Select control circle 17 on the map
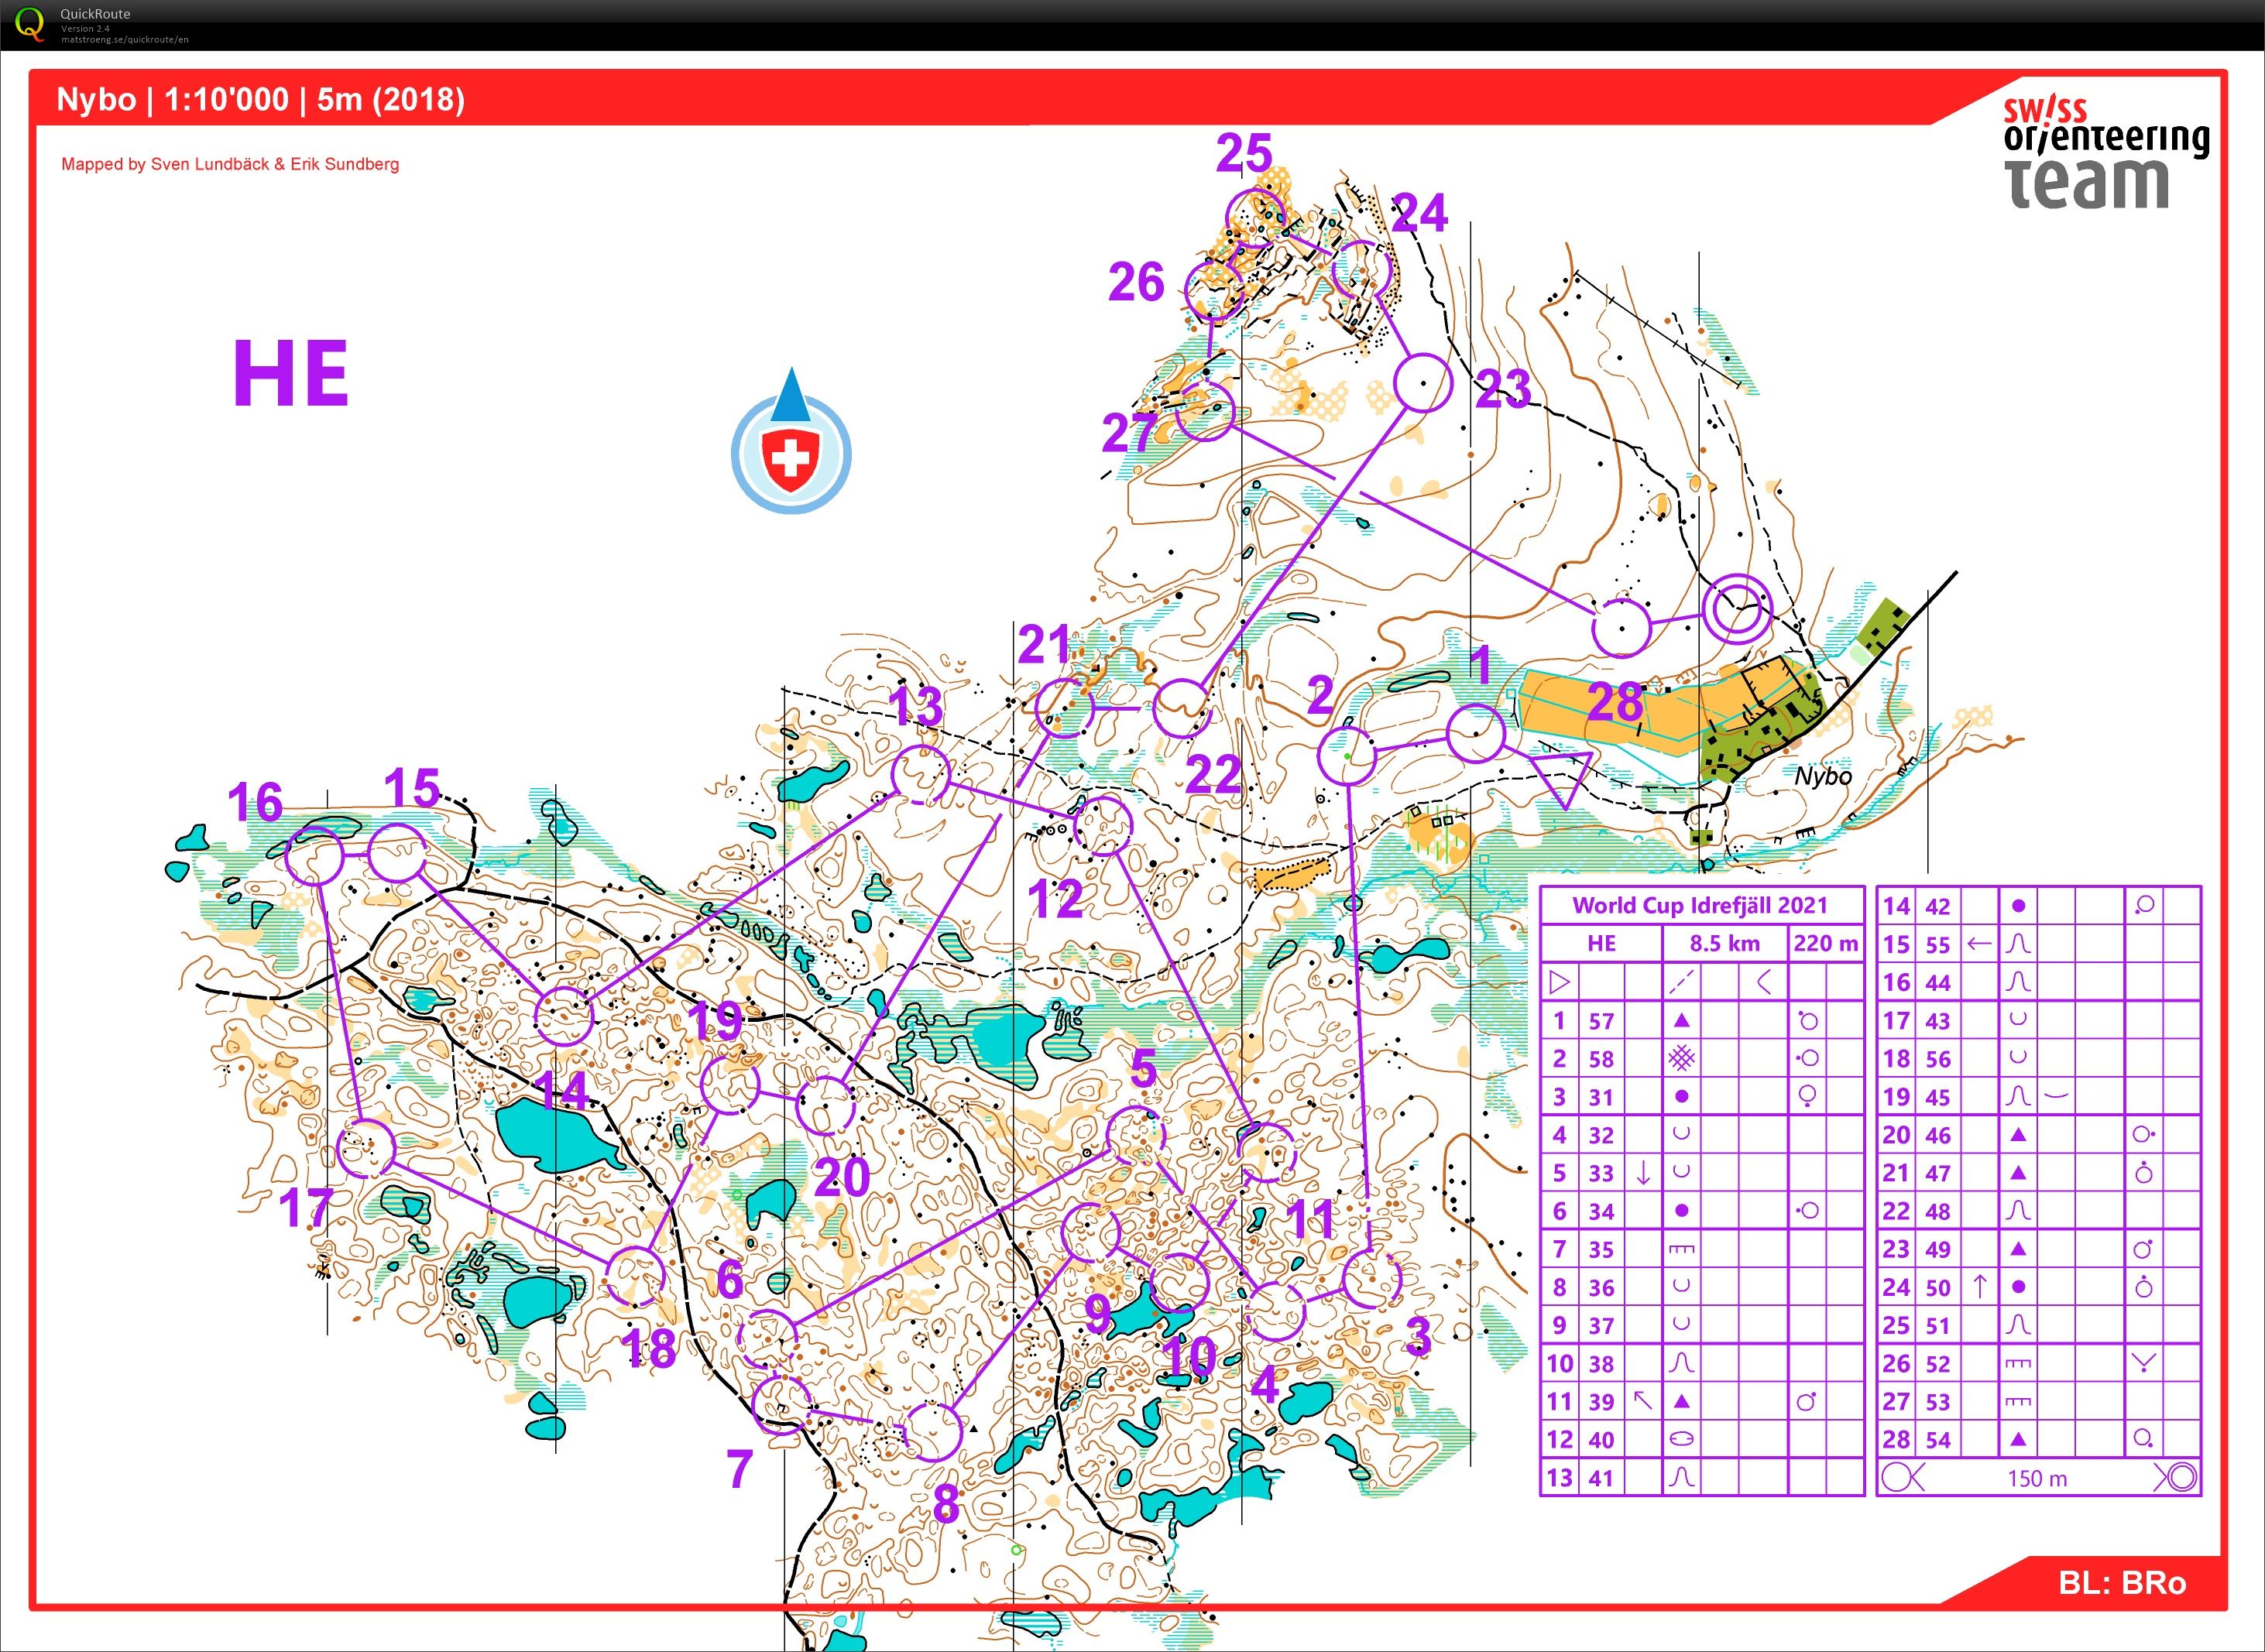The height and width of the screenshot is (1652, 2265). (x=366, y=1149)
